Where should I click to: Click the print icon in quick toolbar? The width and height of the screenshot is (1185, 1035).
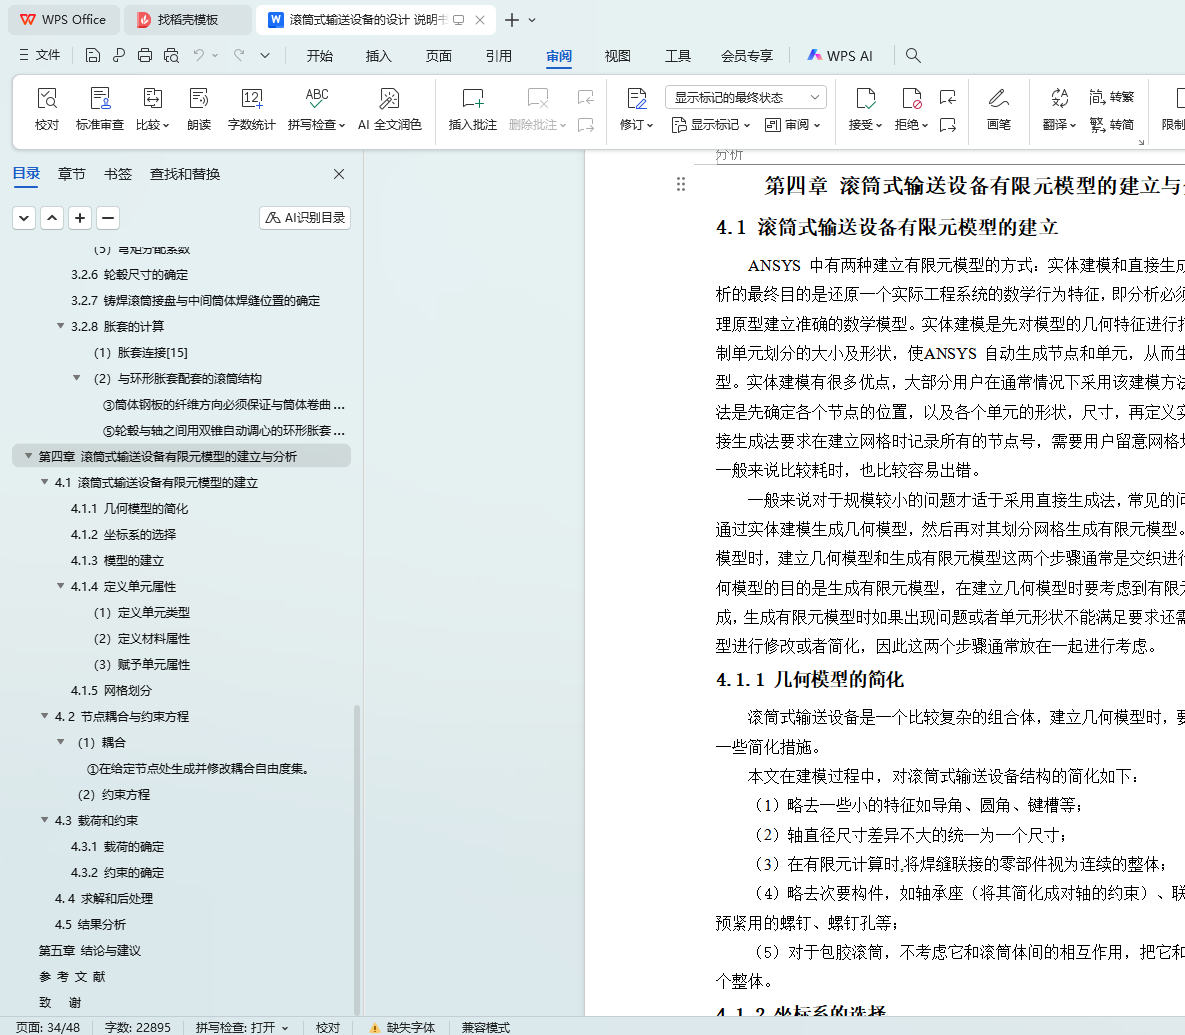pos(145,55)
